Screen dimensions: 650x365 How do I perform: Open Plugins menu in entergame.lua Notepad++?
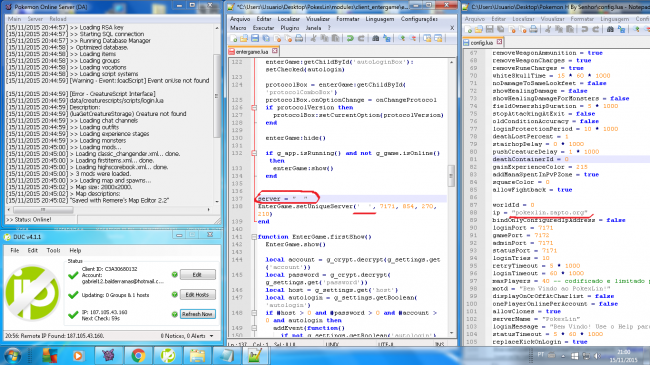tap(290, 28)
